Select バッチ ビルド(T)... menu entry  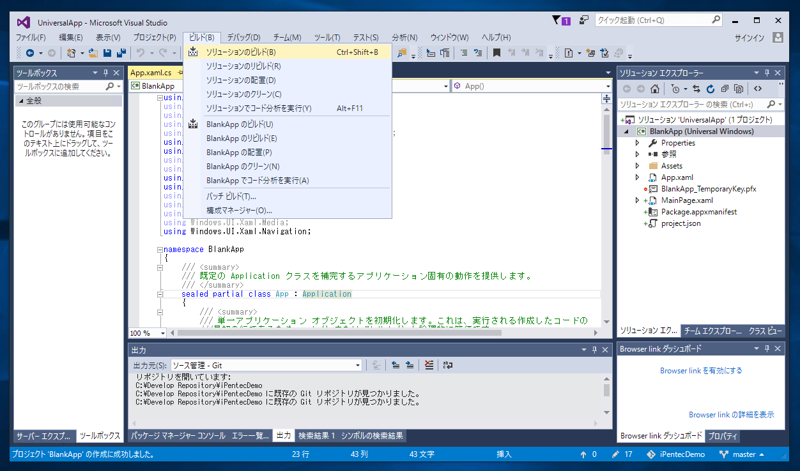(288, 196)
